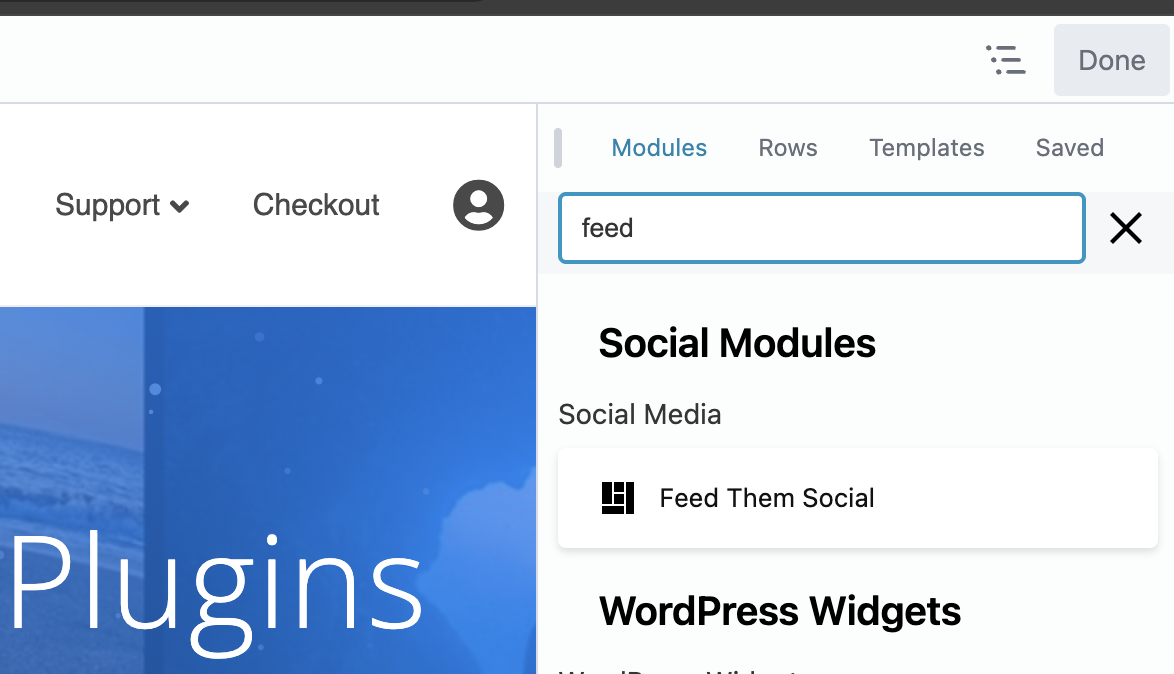Image resolution: width=1174 pixels, height=674 pixels.
Task: Clear the search with the X icon
Action: 1126,229
